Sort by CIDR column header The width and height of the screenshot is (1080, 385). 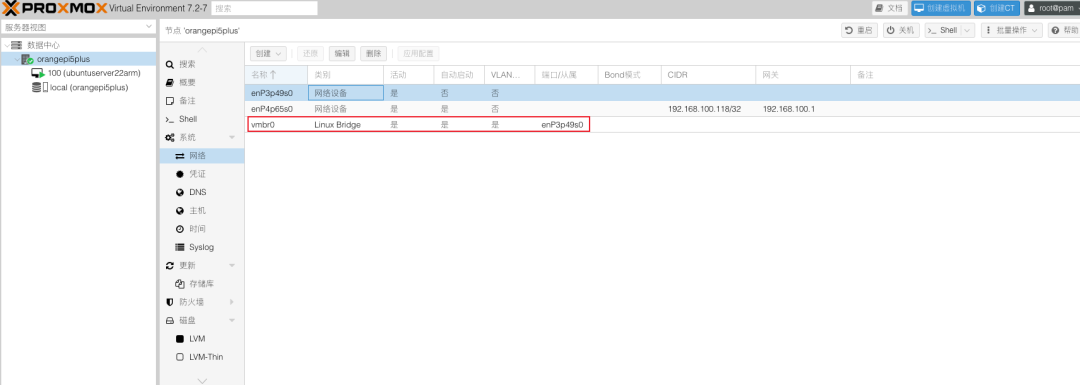(709, 74)
